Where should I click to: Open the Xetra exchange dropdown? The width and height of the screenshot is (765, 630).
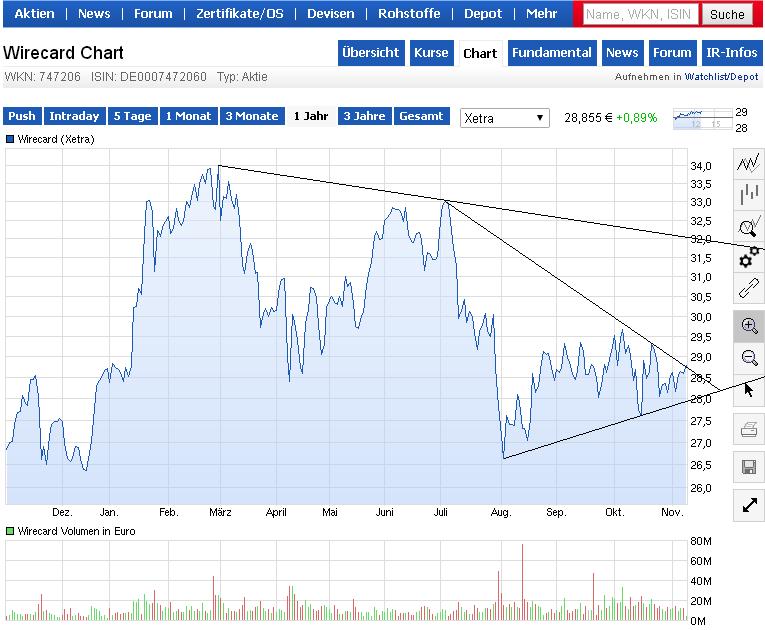point(505,118)
